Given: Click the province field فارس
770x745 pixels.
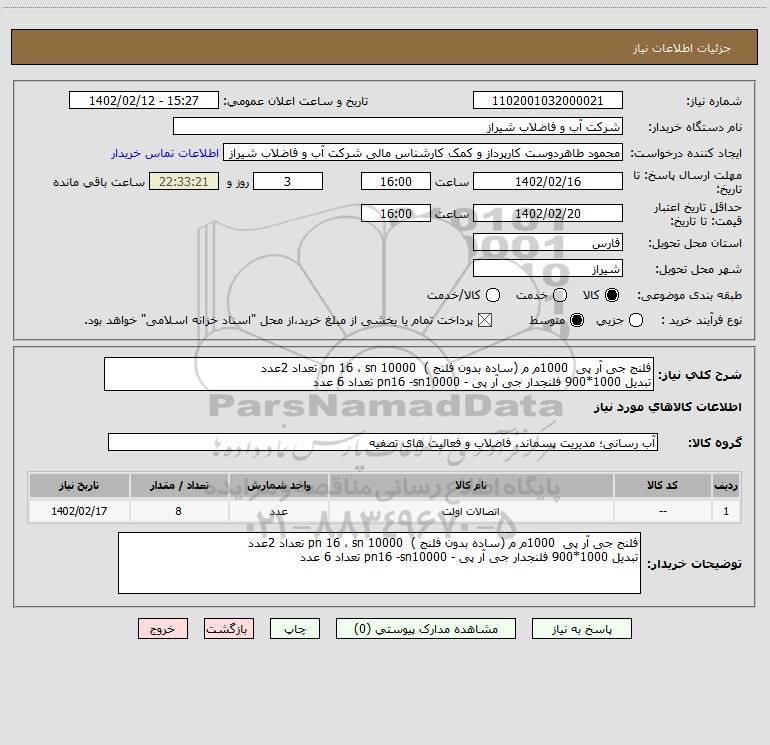Looking at the screenshot, I should [x=548, y=242].
